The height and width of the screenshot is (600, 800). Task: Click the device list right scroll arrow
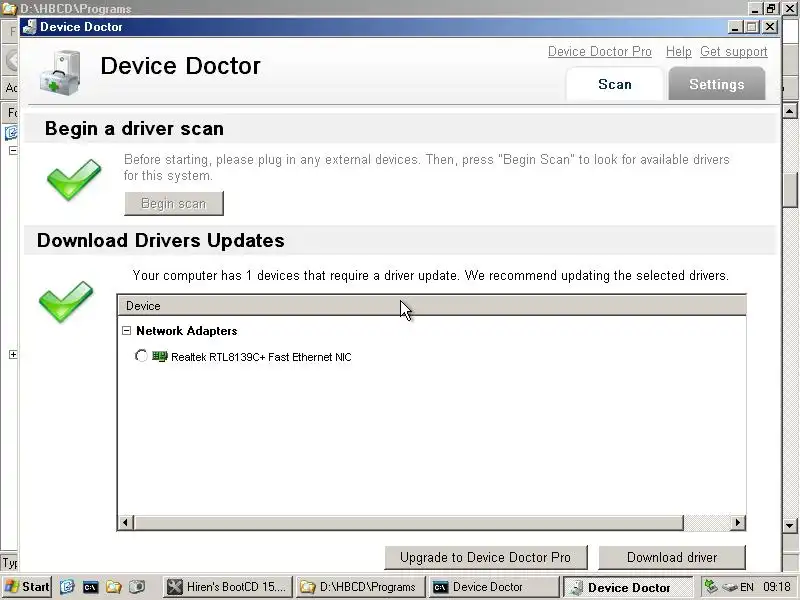(x=737, y=522)
